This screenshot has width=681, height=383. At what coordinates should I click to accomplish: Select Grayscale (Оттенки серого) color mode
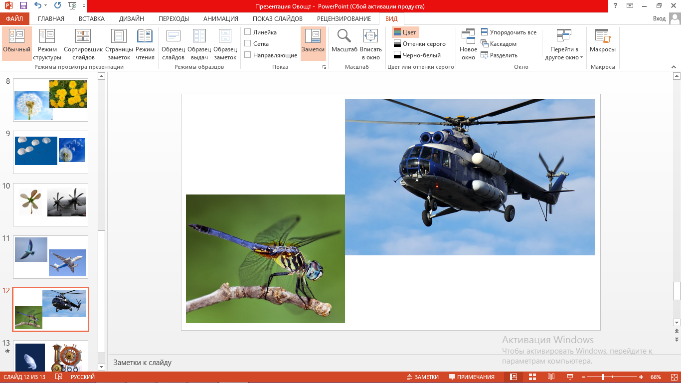pyautogui.click(x=420, y=44)
